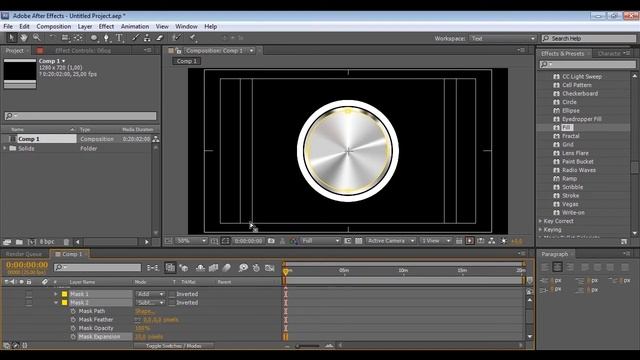The width and height of the screenshot is (640, 360).
Task: Open the Animation menu
Action: pos(135,27)
